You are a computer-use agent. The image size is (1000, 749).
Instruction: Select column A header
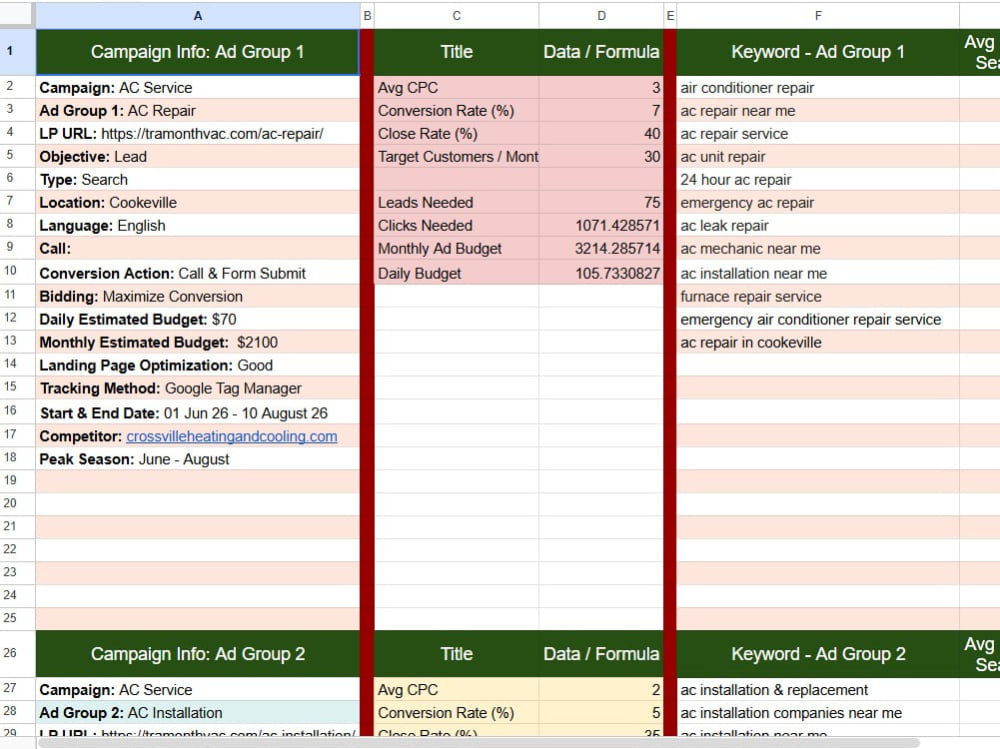pos(198,16)
